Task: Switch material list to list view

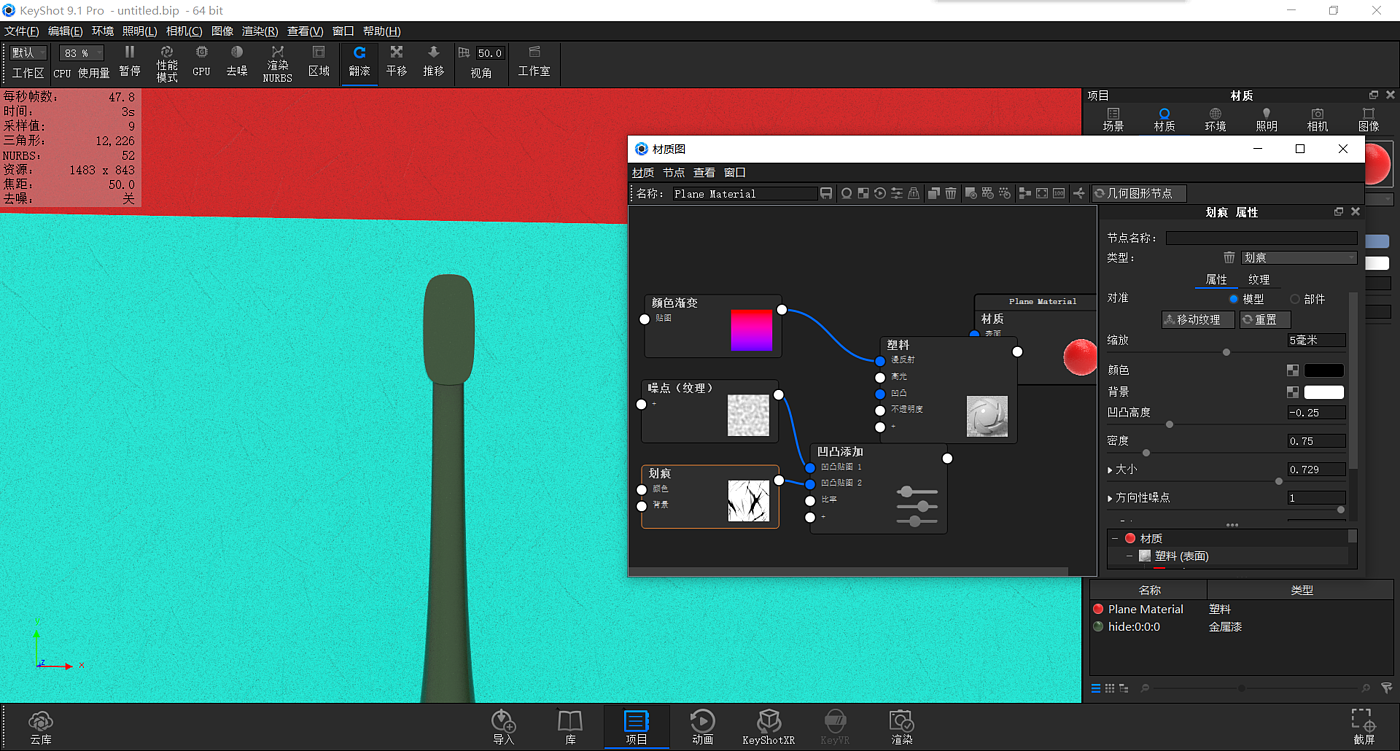Action: click(1096, 688)
